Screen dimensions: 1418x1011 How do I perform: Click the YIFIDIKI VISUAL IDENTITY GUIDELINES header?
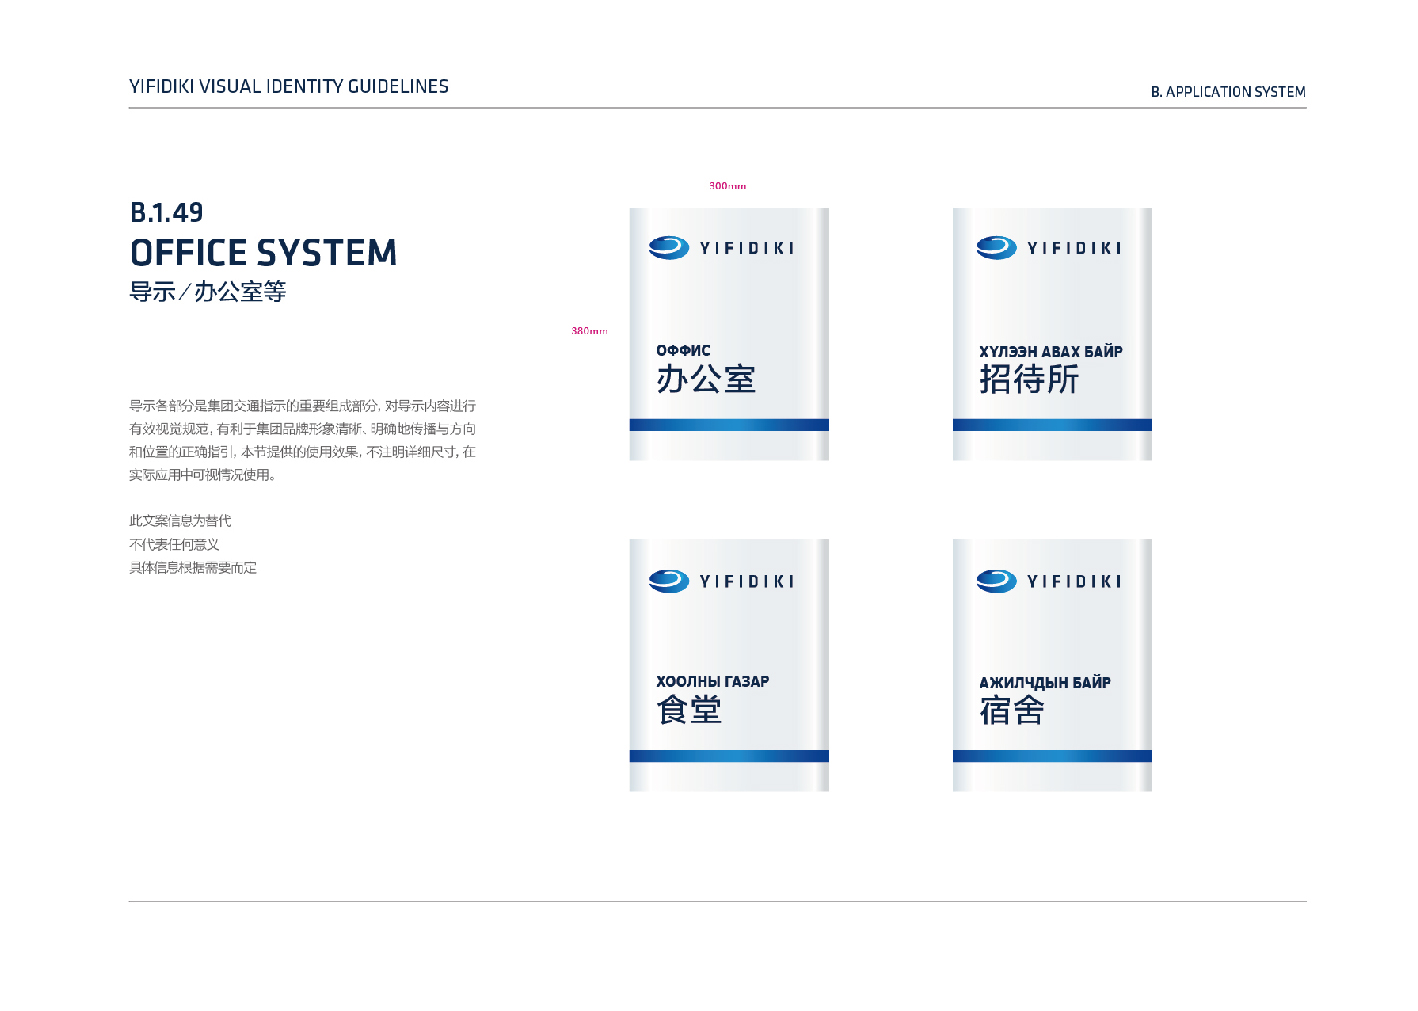289,87
